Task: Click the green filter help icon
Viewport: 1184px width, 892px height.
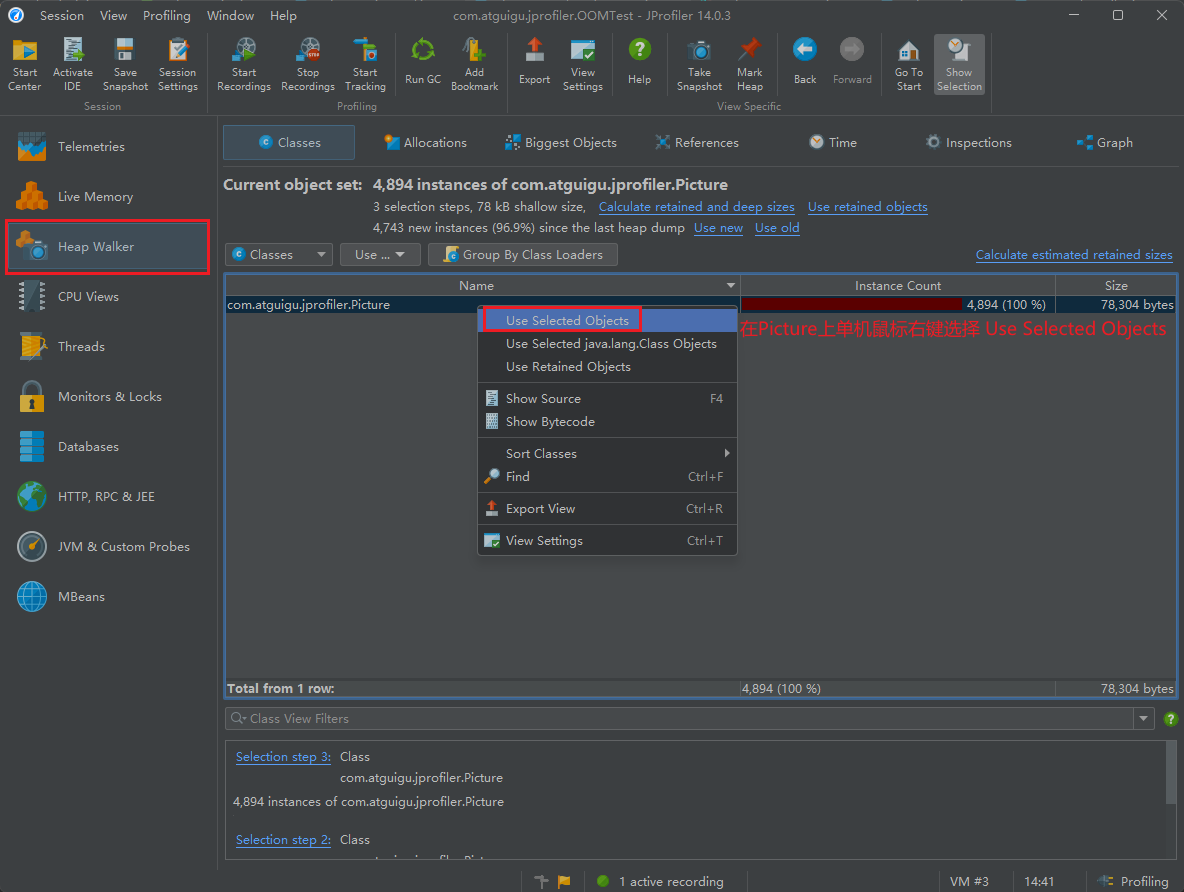Action: 1170,719
